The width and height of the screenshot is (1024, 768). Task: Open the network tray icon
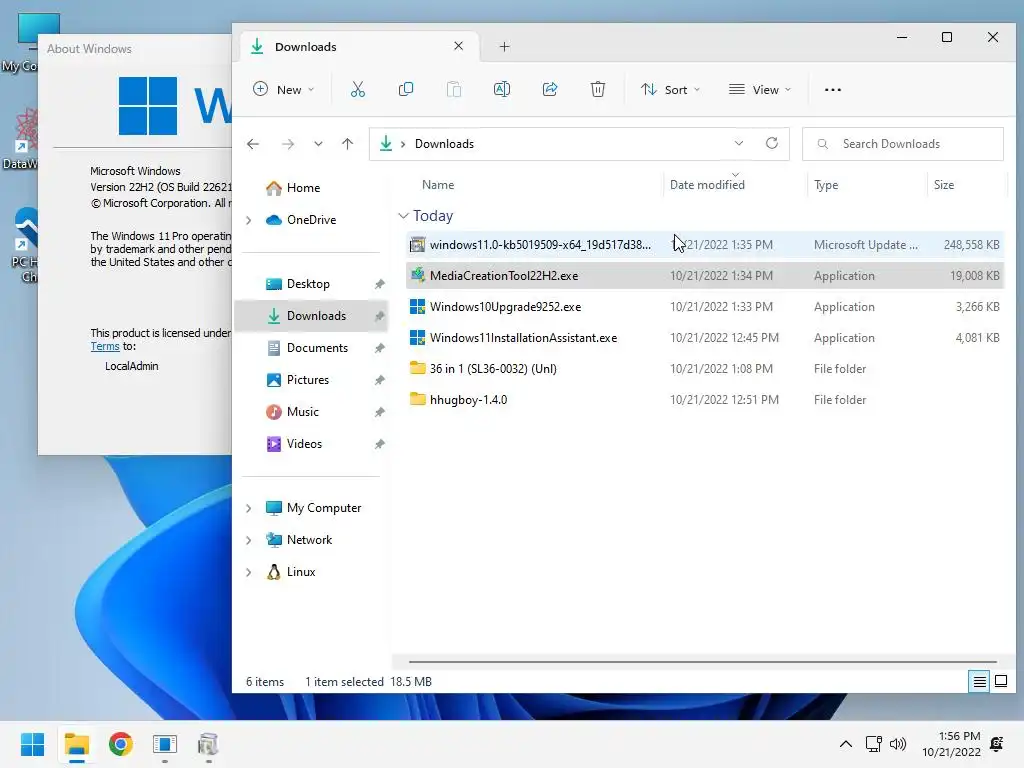tap(873, 744)
